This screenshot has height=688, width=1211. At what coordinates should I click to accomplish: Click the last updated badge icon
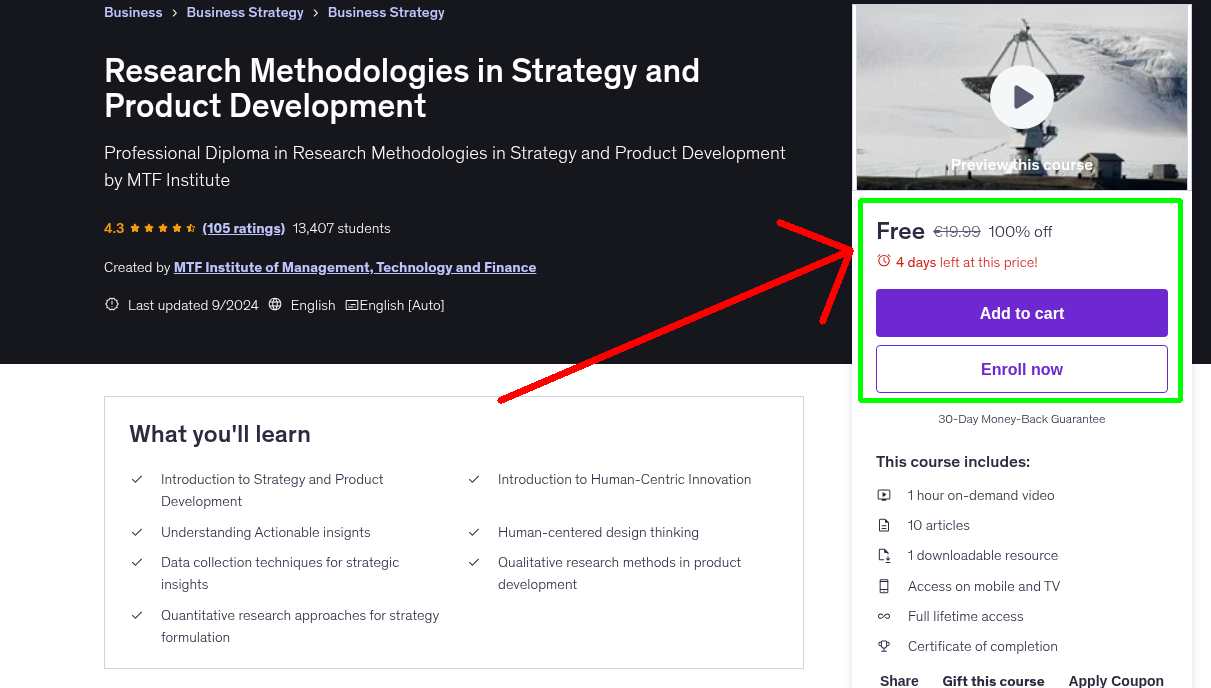[112, 305]
